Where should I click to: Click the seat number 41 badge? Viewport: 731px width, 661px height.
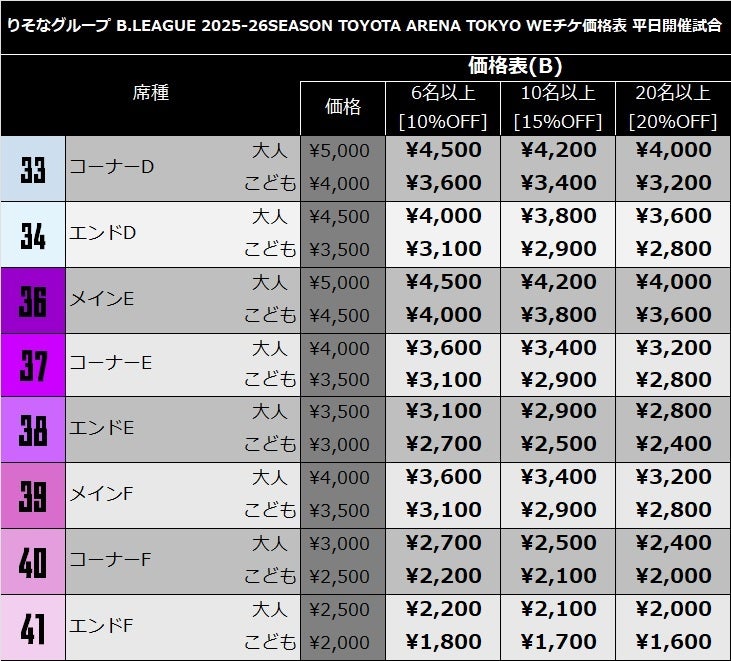tap(33, 627)
